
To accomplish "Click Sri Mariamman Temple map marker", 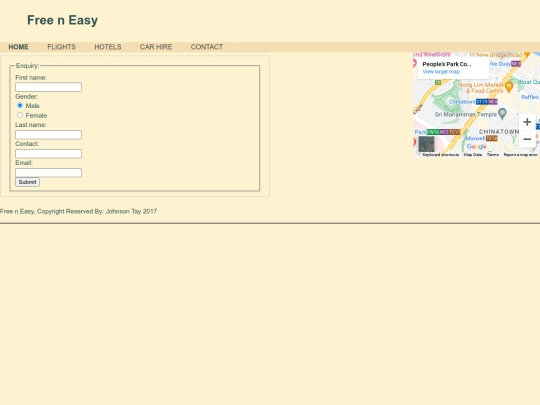I will (502, 113).
